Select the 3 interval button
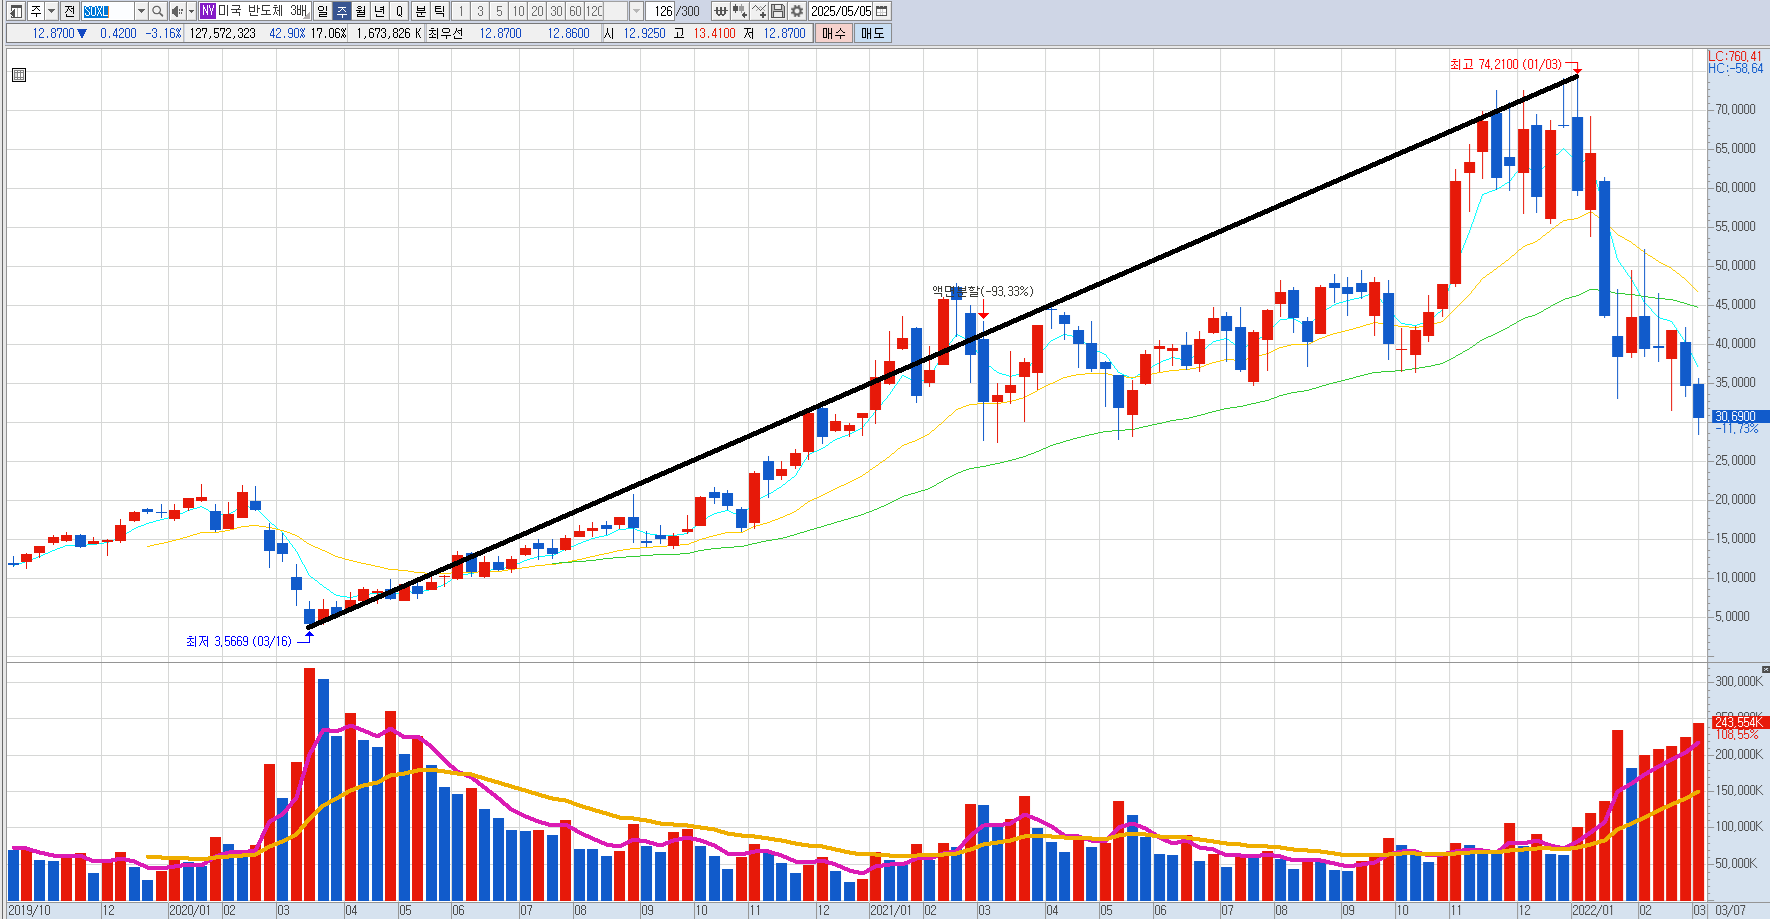 coord(480,11)
